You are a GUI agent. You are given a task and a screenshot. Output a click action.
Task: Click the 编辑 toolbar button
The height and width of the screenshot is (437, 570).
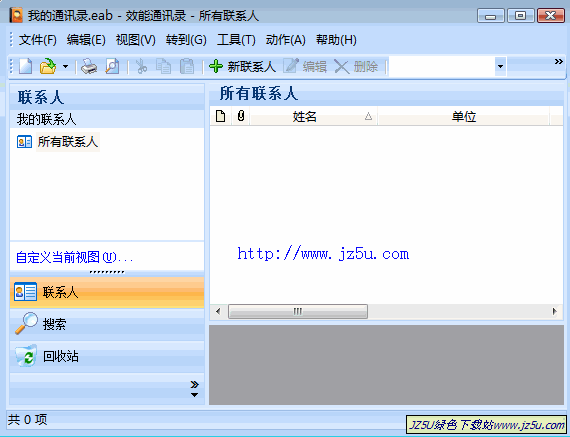pos(305,67)
